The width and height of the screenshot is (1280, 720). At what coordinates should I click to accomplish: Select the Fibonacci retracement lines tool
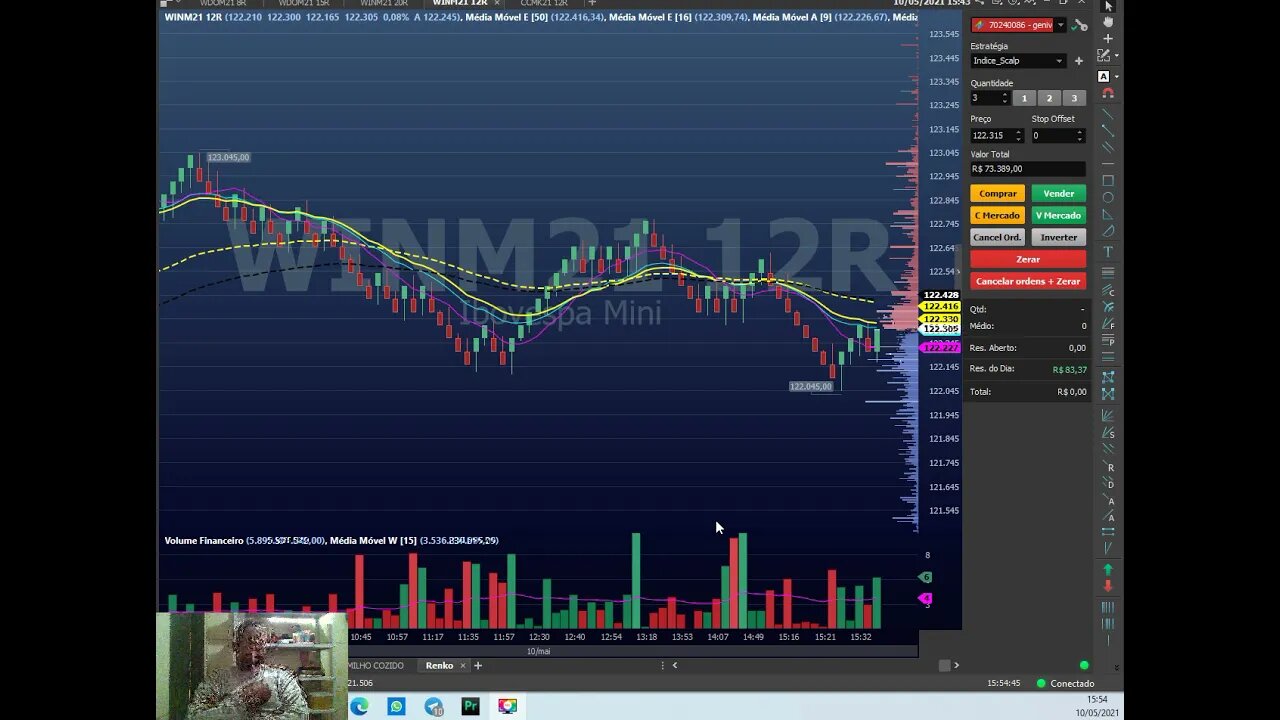(x=1108, y=272)
